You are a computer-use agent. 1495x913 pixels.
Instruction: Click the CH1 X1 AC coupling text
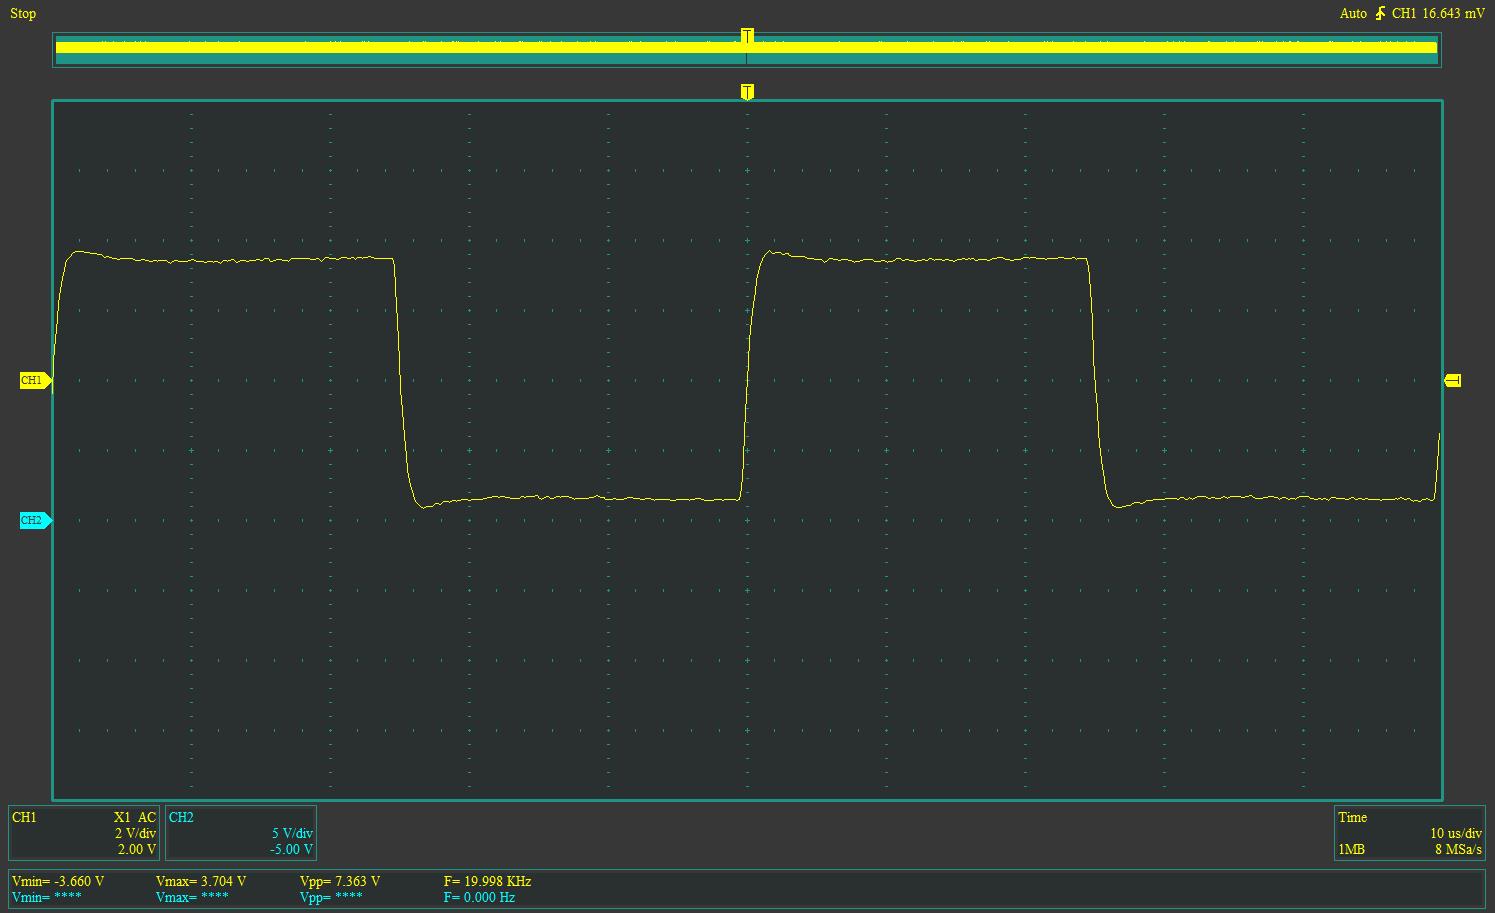pos(135,817)
